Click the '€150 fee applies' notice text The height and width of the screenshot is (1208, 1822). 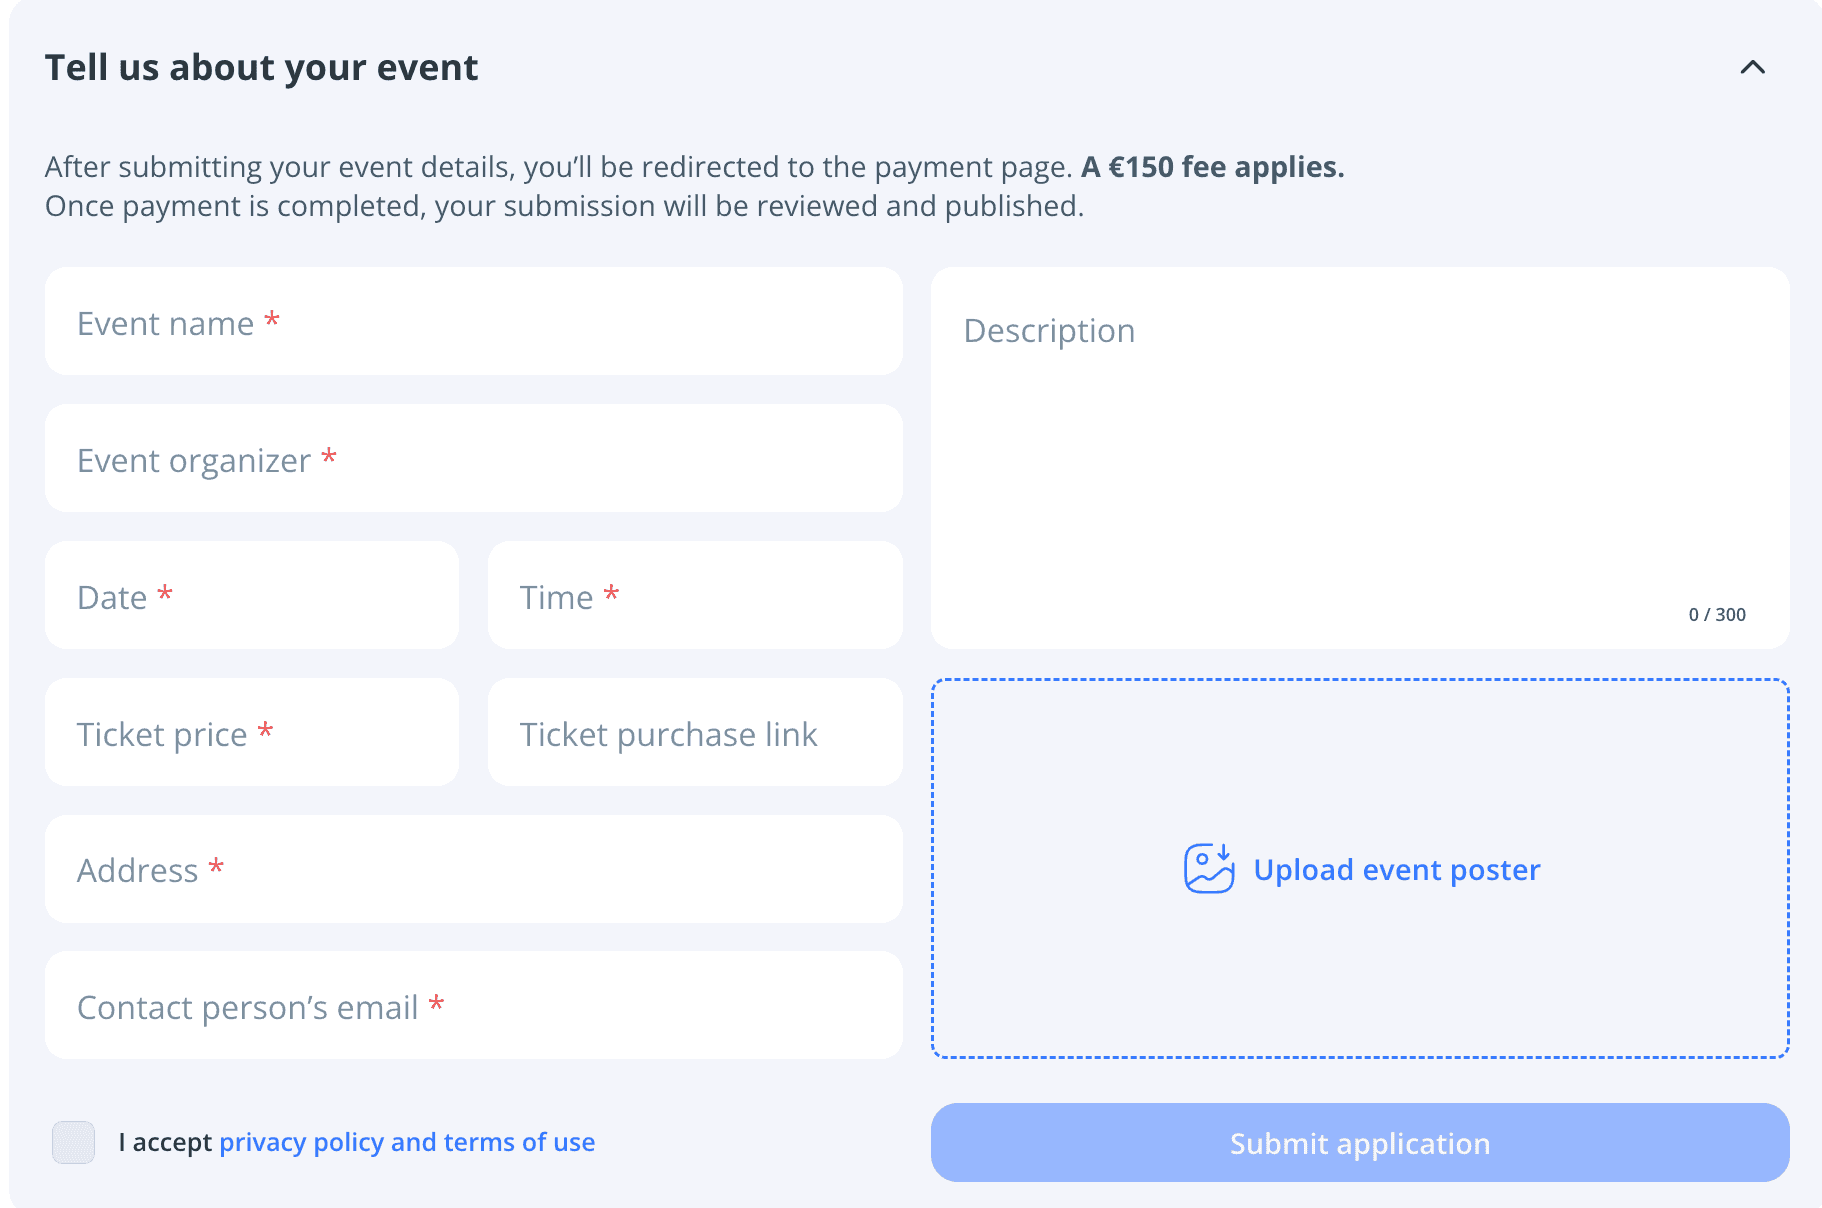[x=1212, y=167]
